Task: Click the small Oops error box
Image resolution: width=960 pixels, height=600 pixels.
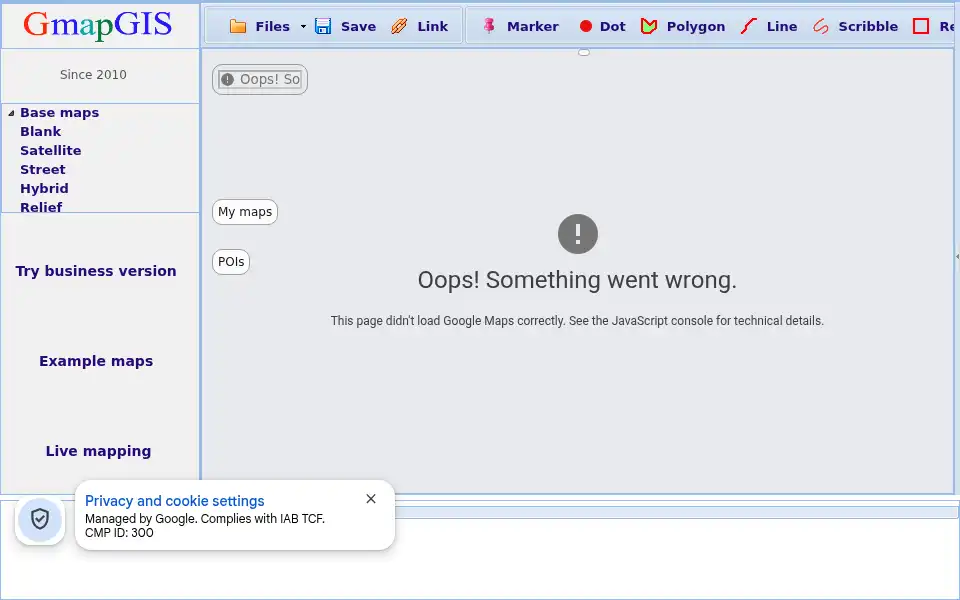Action: (x=260, y=80)
